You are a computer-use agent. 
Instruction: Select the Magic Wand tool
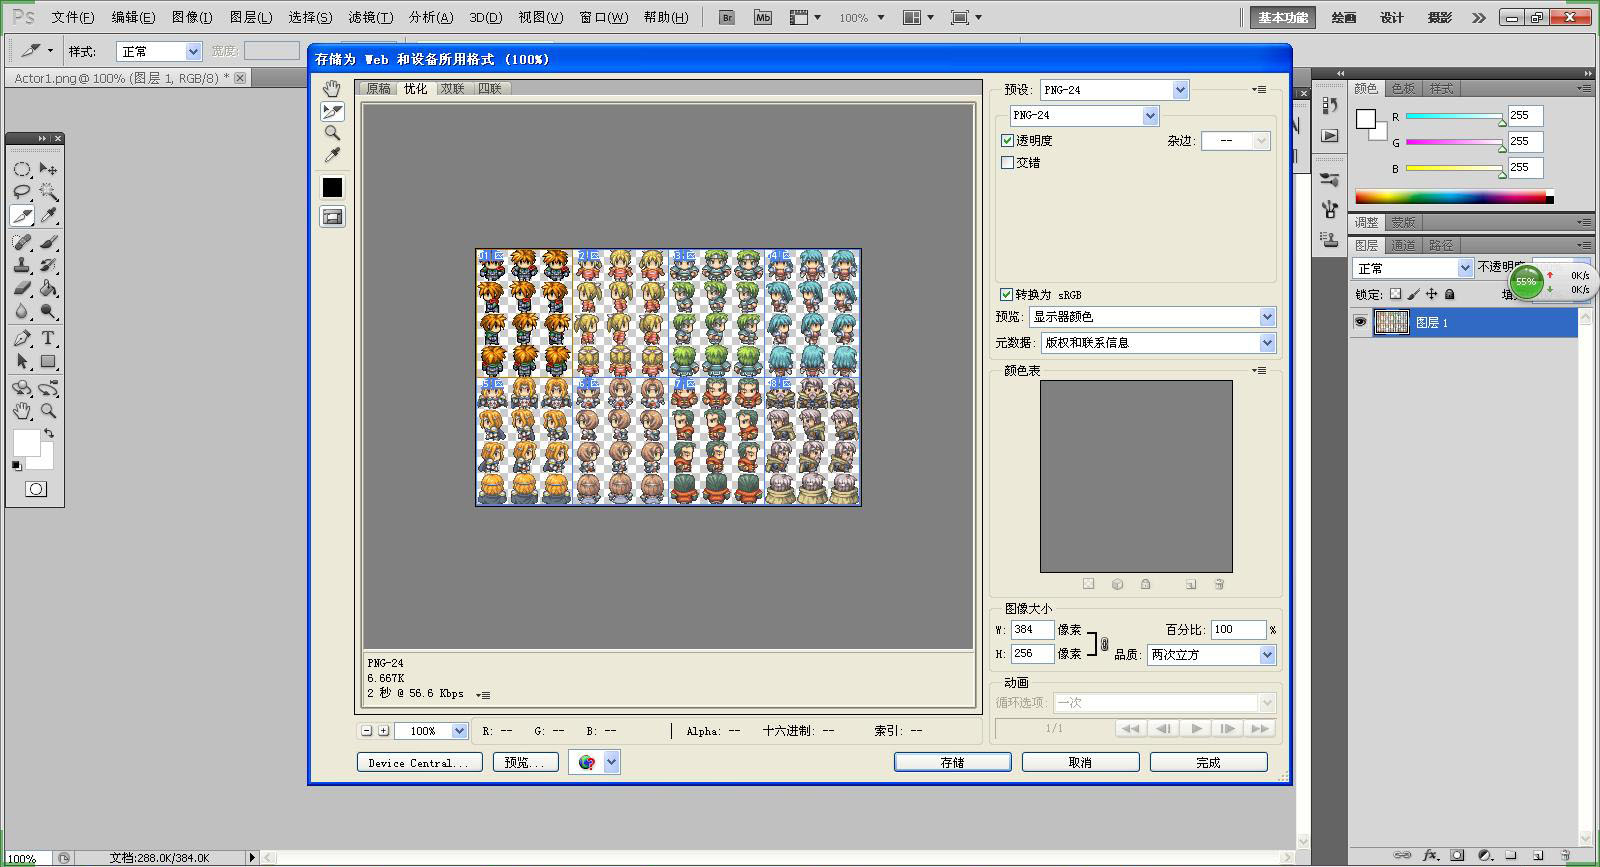[x=48, y=192]
